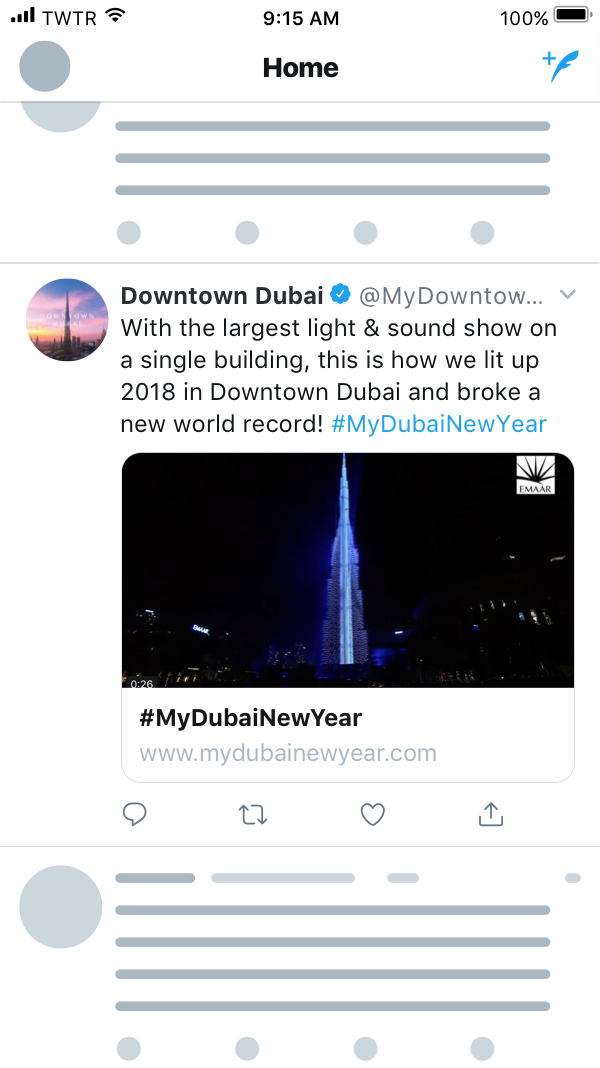Viewport: 600px width, 1068px height.
Task: Open the @MyDowntow... handle
Action: coord(450,296)
